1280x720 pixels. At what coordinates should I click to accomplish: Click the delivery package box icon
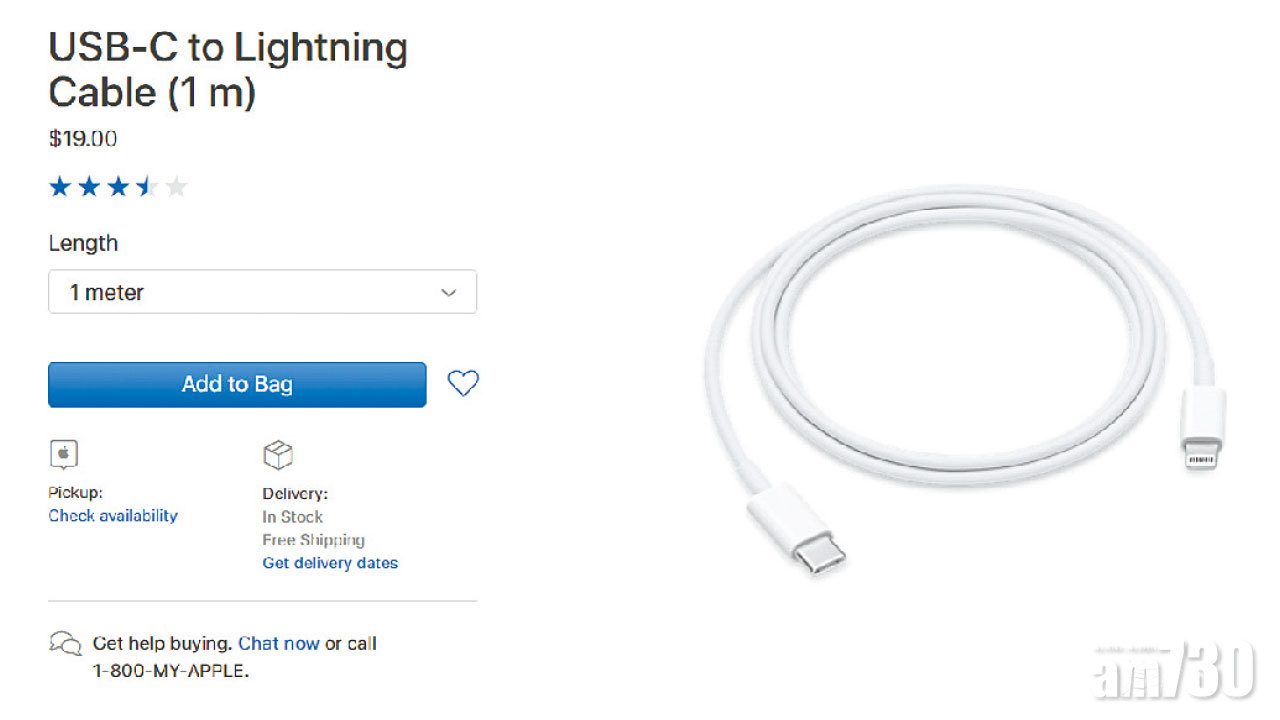coord(278,455)
